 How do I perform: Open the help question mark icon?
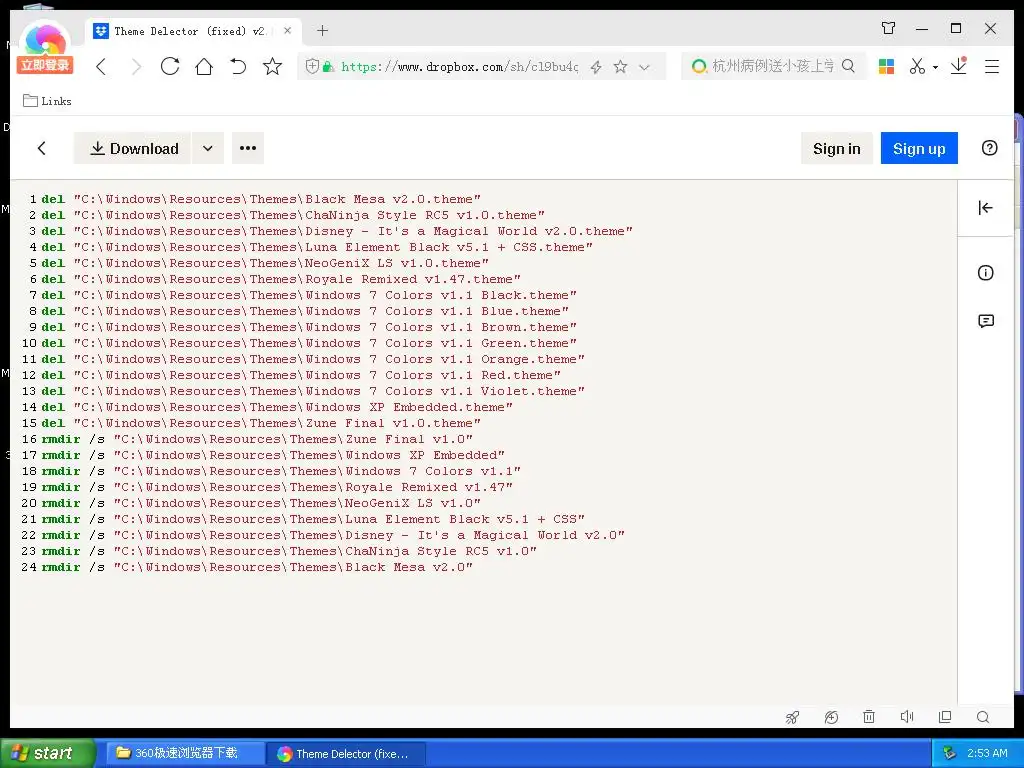(x=989, y=148)
